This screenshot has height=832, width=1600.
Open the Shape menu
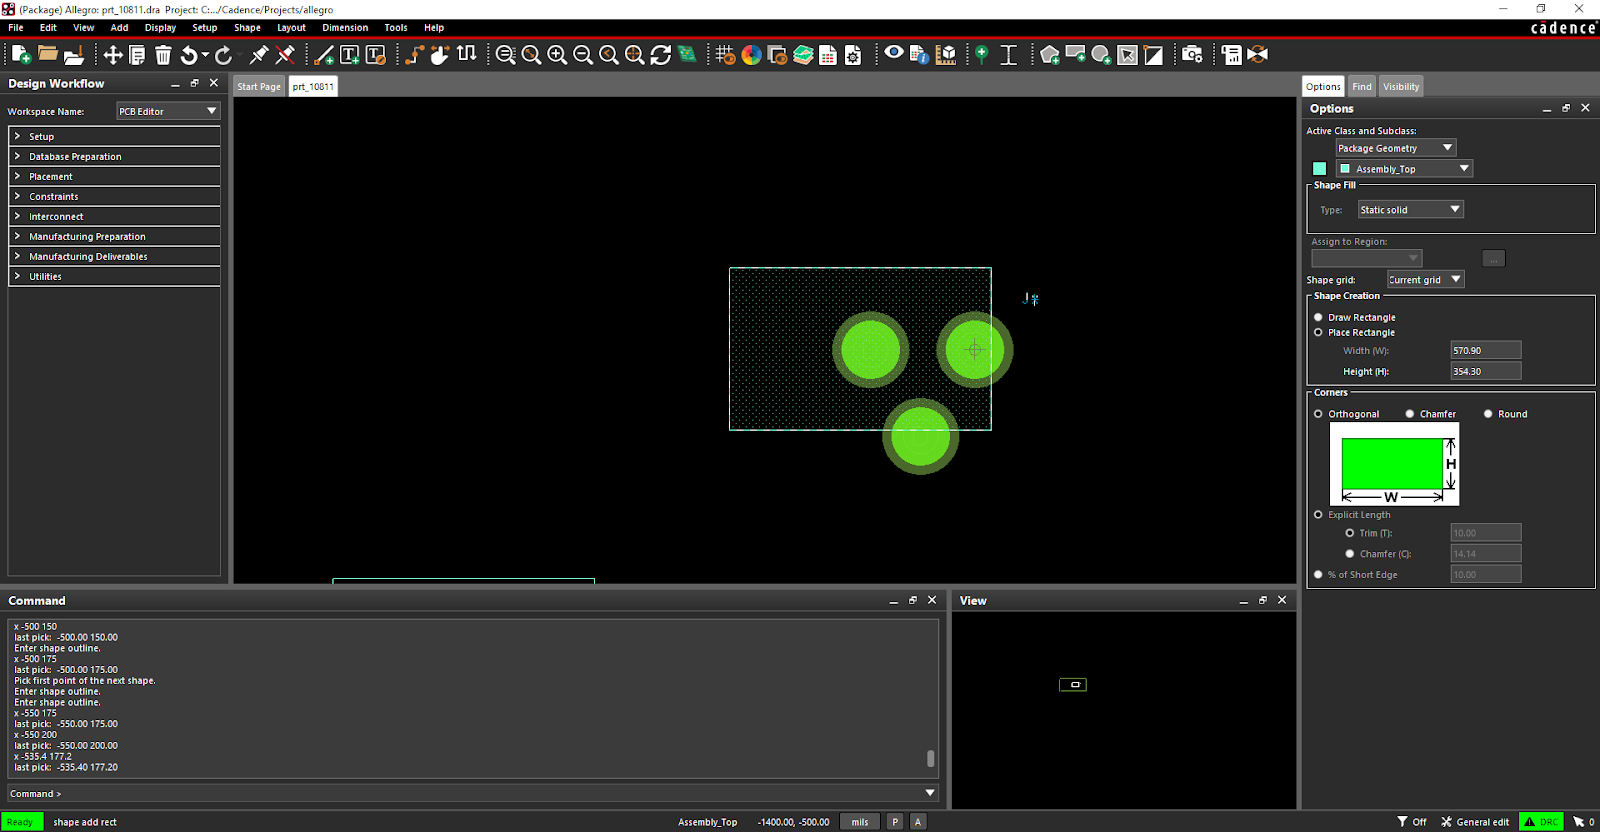[x=247, y=28]
